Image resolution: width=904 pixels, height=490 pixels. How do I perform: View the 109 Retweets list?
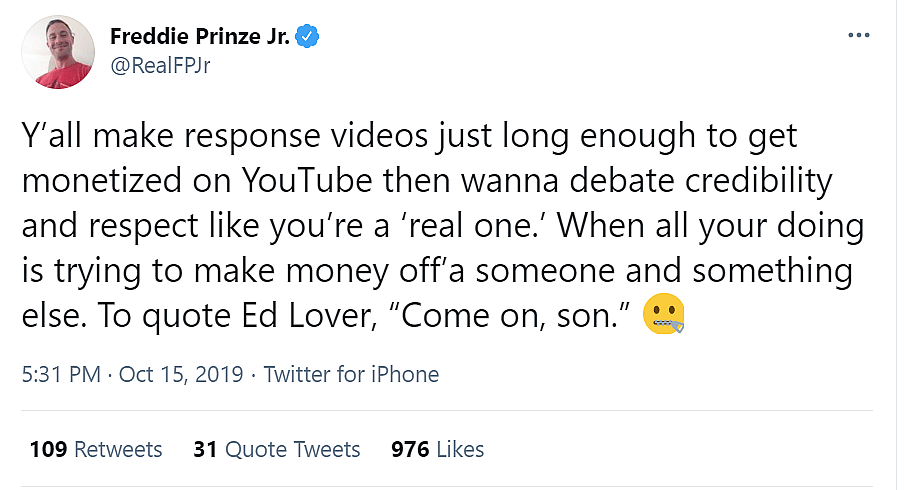tap(96, 449)
